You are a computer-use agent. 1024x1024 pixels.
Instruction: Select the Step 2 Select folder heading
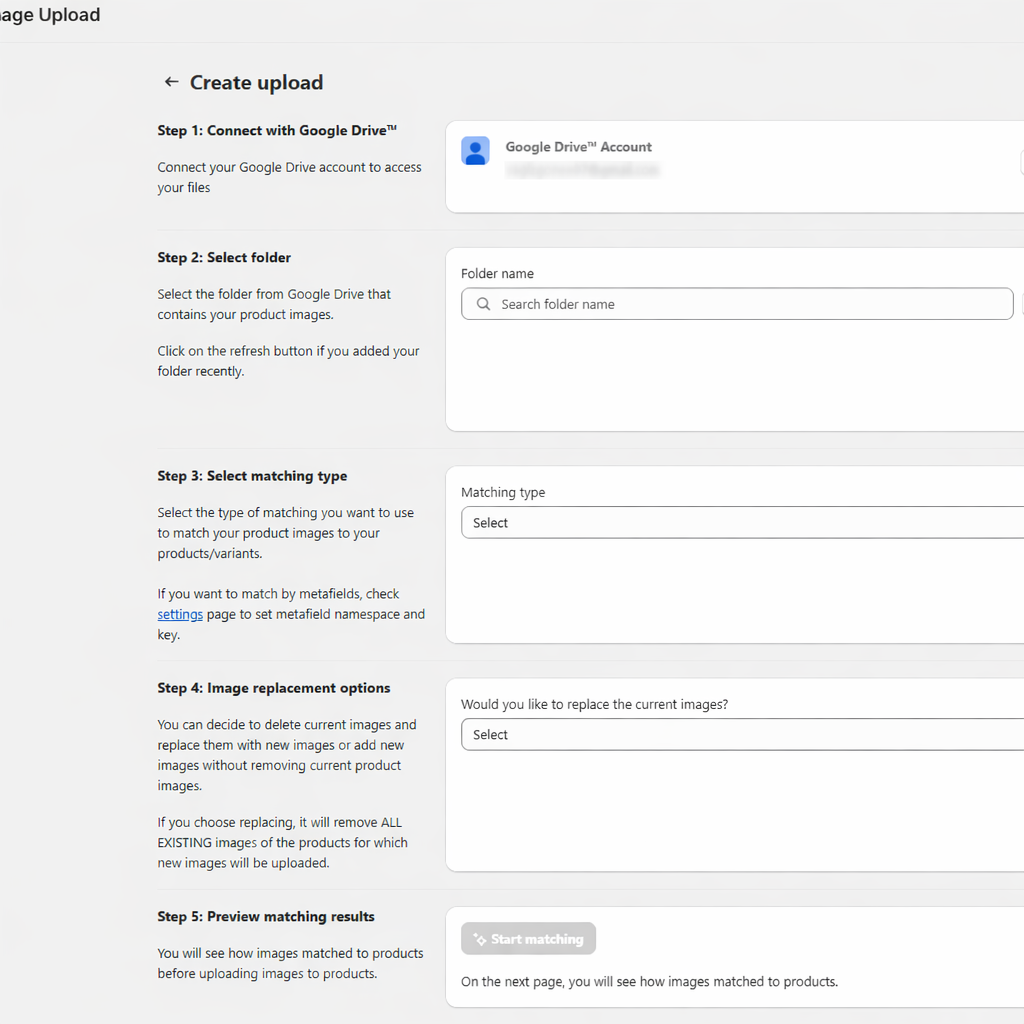[x=224, y=258]
